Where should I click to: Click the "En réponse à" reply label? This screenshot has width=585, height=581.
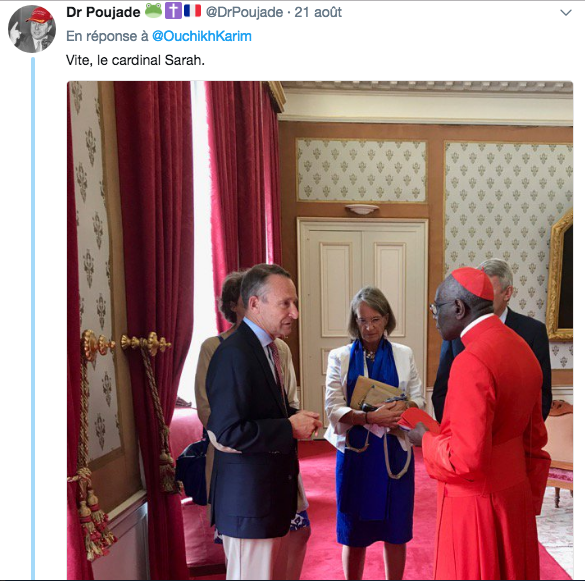tap(107, 36)
